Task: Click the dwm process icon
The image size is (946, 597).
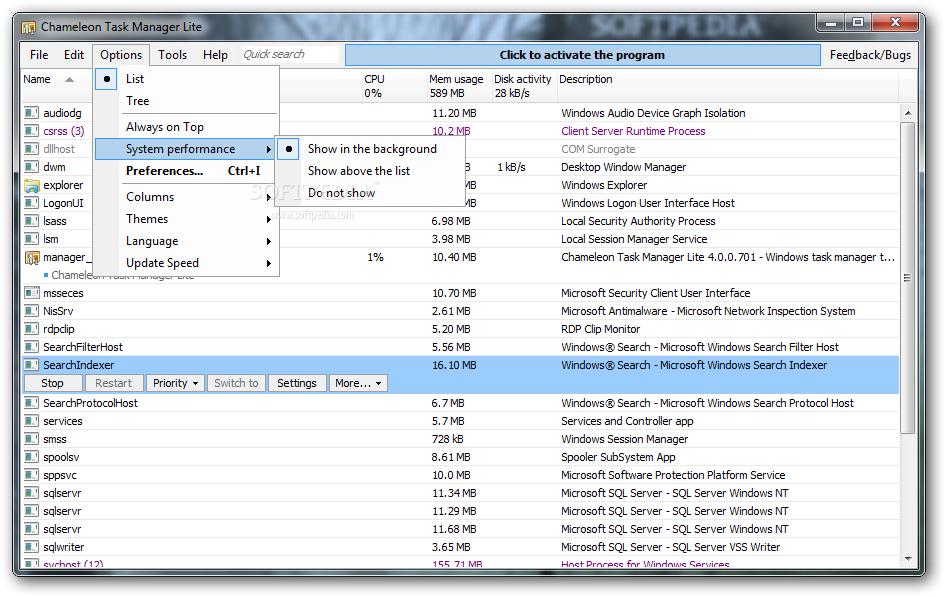Action: (31, 167)
